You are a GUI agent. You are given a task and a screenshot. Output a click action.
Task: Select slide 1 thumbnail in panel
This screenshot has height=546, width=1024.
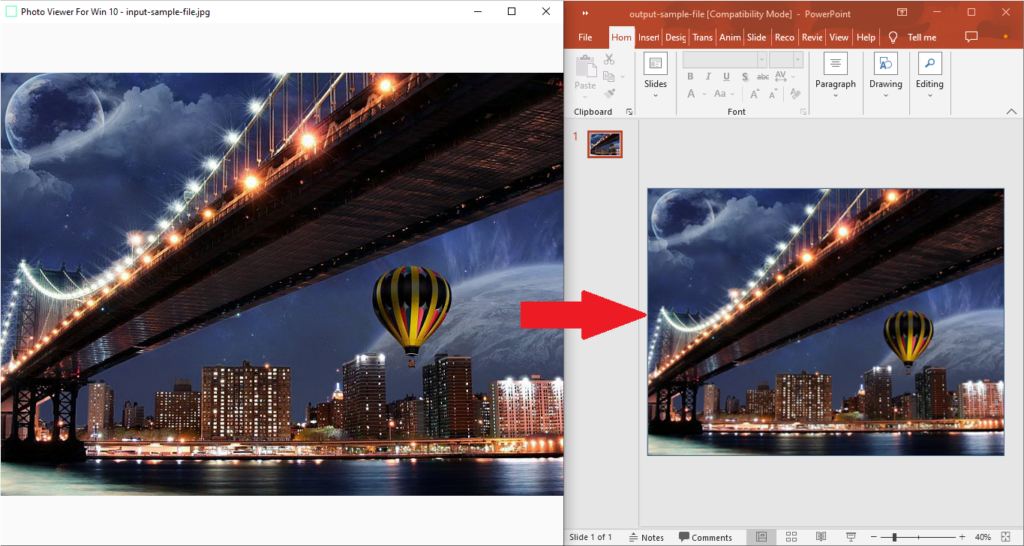(x=604, y=144)
